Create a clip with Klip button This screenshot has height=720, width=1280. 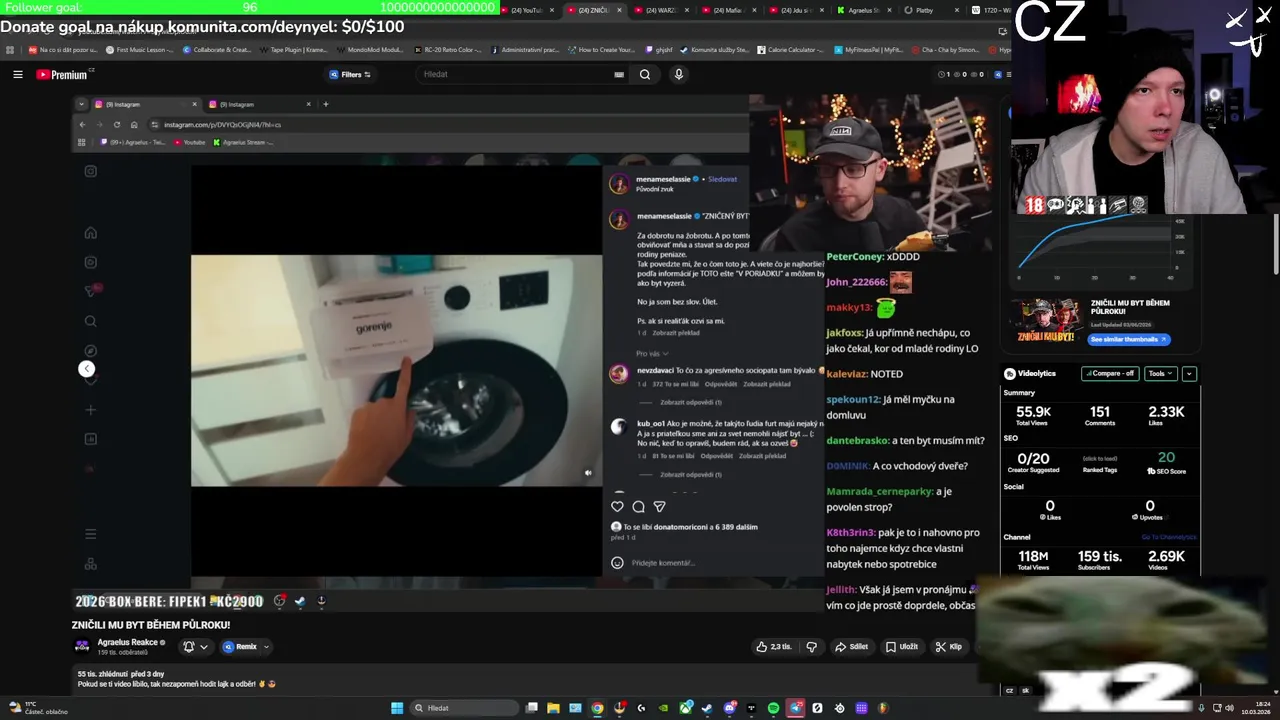click(x=949, y=647)
